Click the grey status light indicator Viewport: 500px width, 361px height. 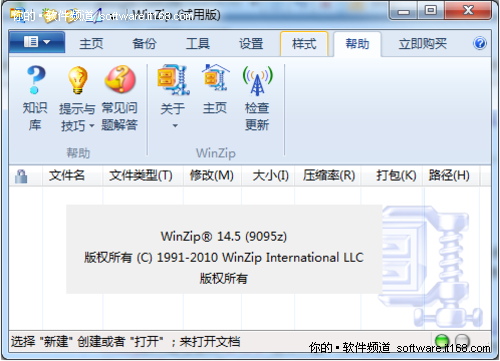462,341
